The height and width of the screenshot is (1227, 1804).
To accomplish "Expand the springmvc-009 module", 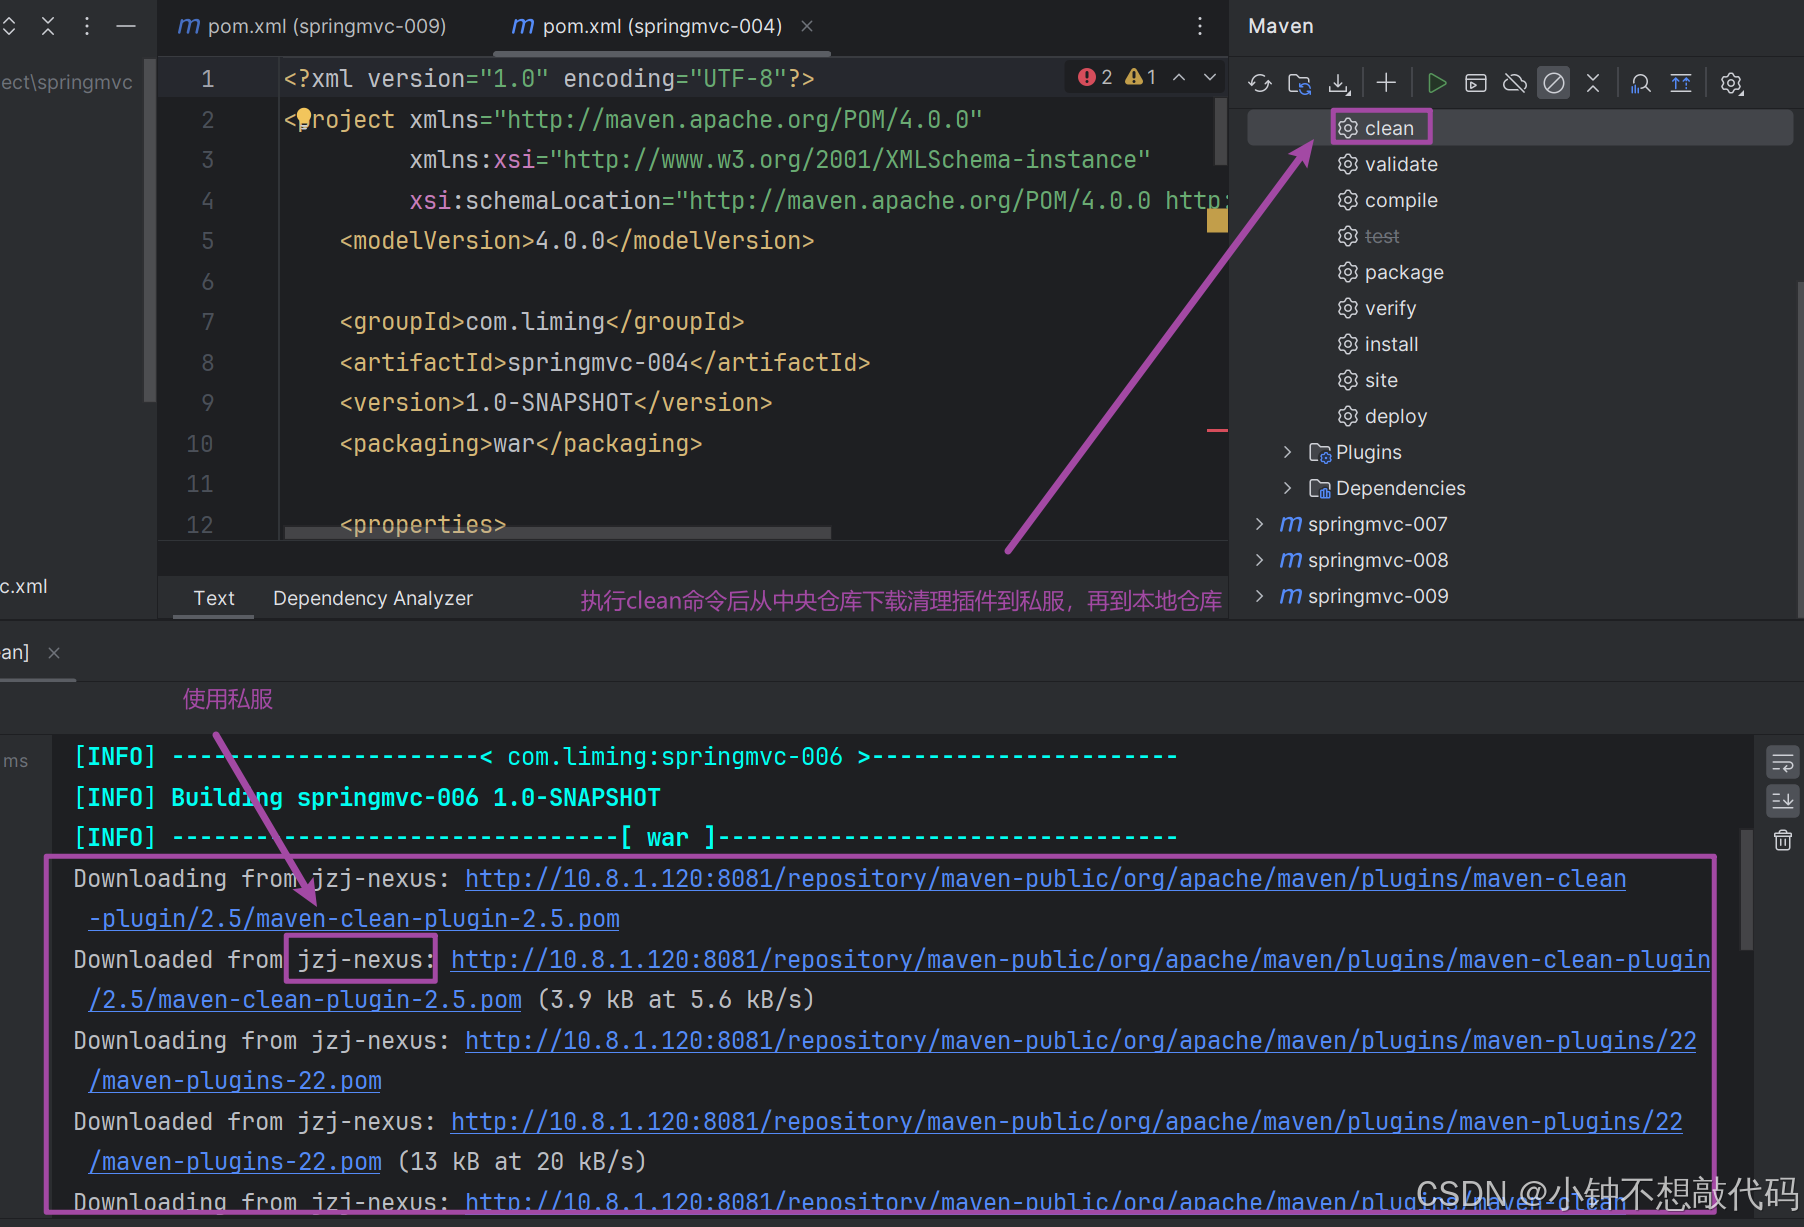I will click(1259, 596).
